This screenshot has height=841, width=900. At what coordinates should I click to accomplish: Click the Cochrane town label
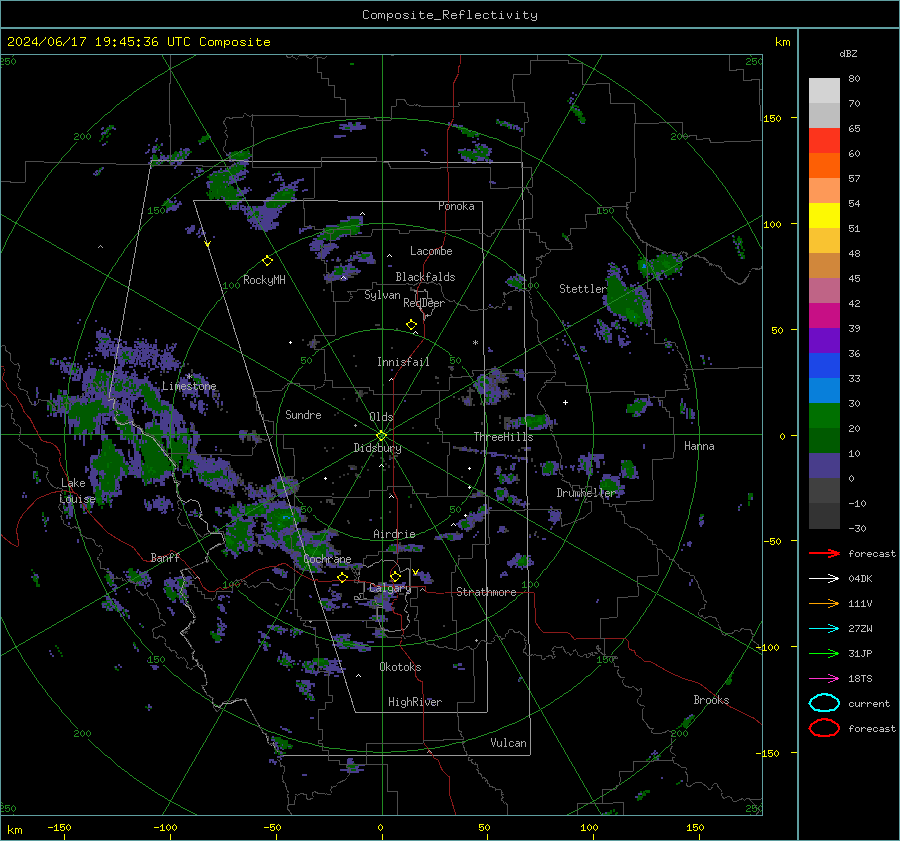click(x=327, y=559)
